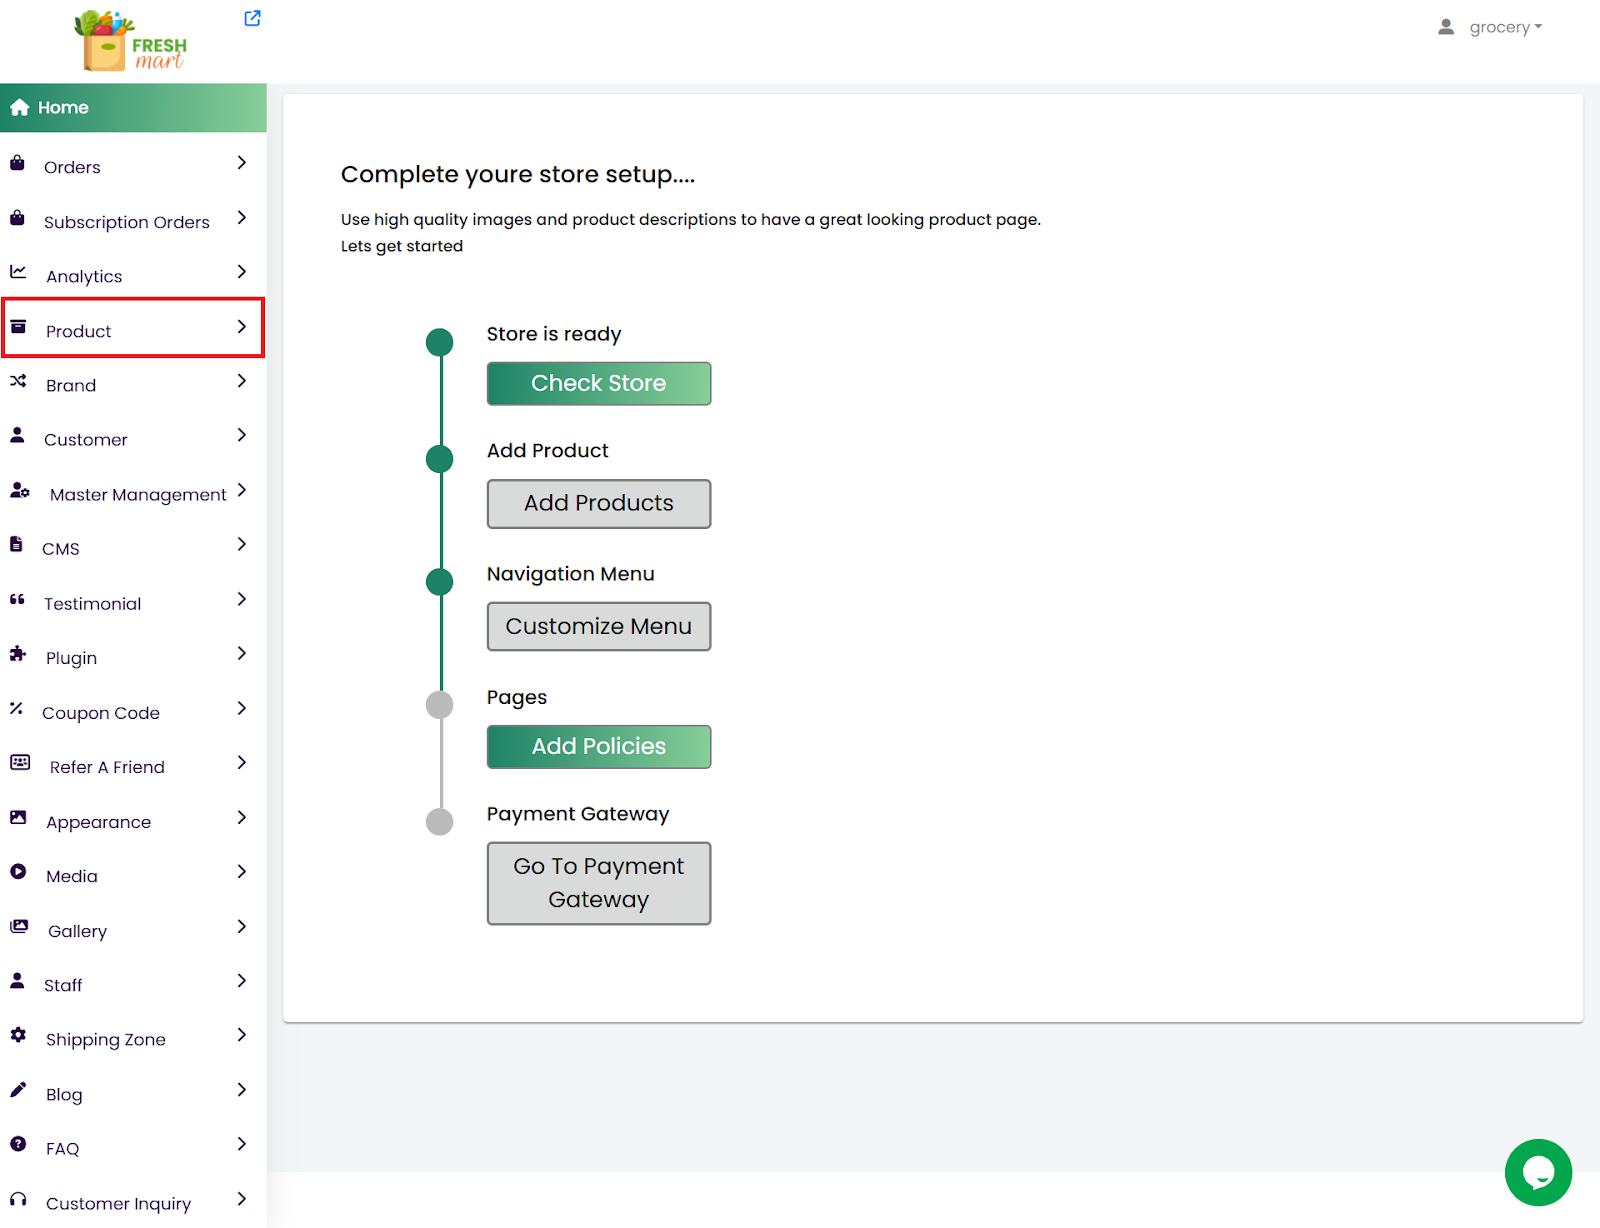Expand the Product menu chevron
Viewport: 1600px width, 1228px height.
[242, 327]
